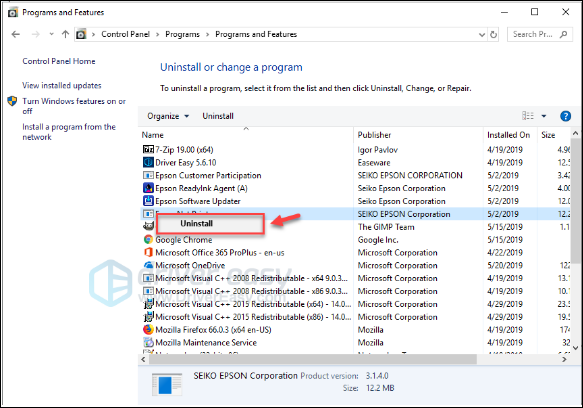This screenshot has width=583, height=408.
Task: Select the Mozilla Maintenance Service entry
Action: pos(206,343)
